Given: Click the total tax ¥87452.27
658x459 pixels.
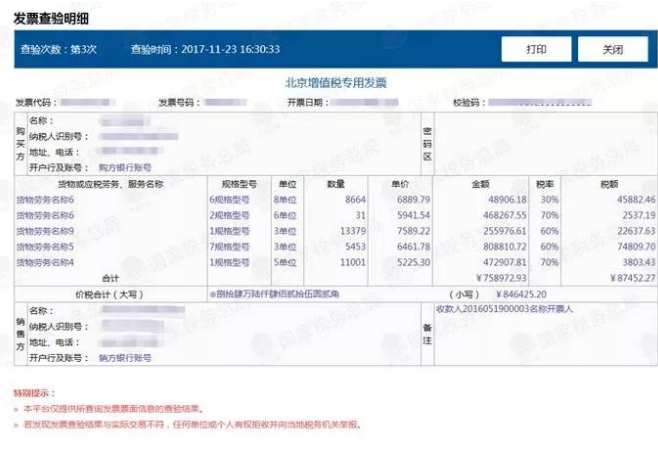Looking at the screenshot, I should (632, 278).
